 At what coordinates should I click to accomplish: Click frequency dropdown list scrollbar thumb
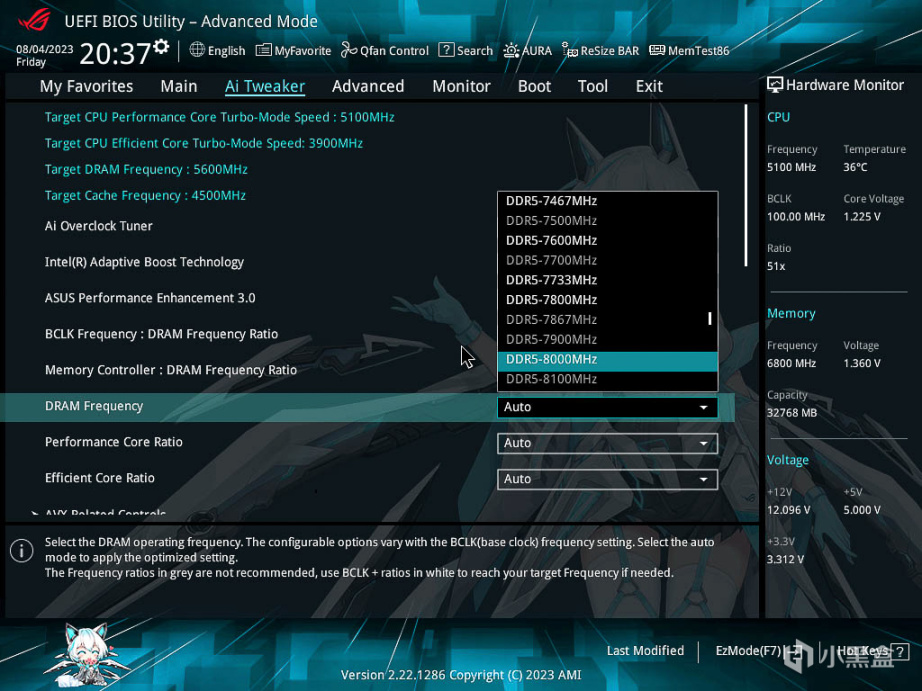(x=710, y=318)
